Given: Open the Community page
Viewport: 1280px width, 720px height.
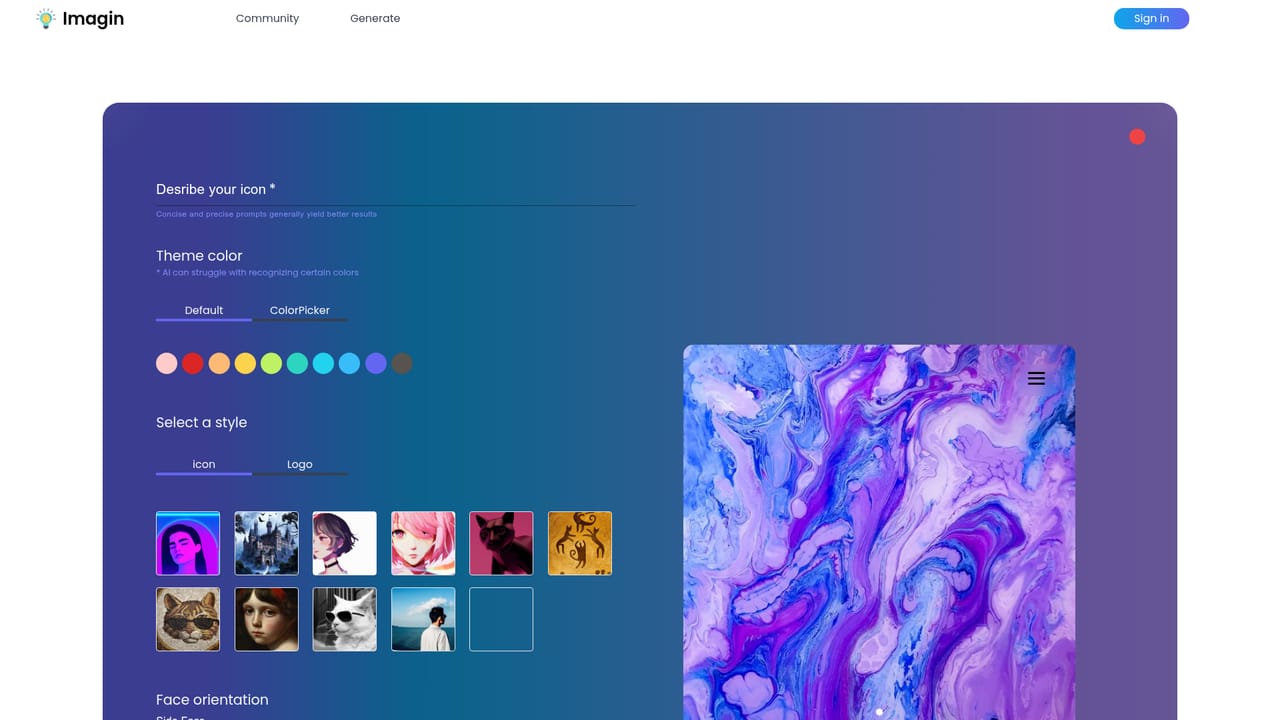Looking at the screenshot, I should (267, 18).
